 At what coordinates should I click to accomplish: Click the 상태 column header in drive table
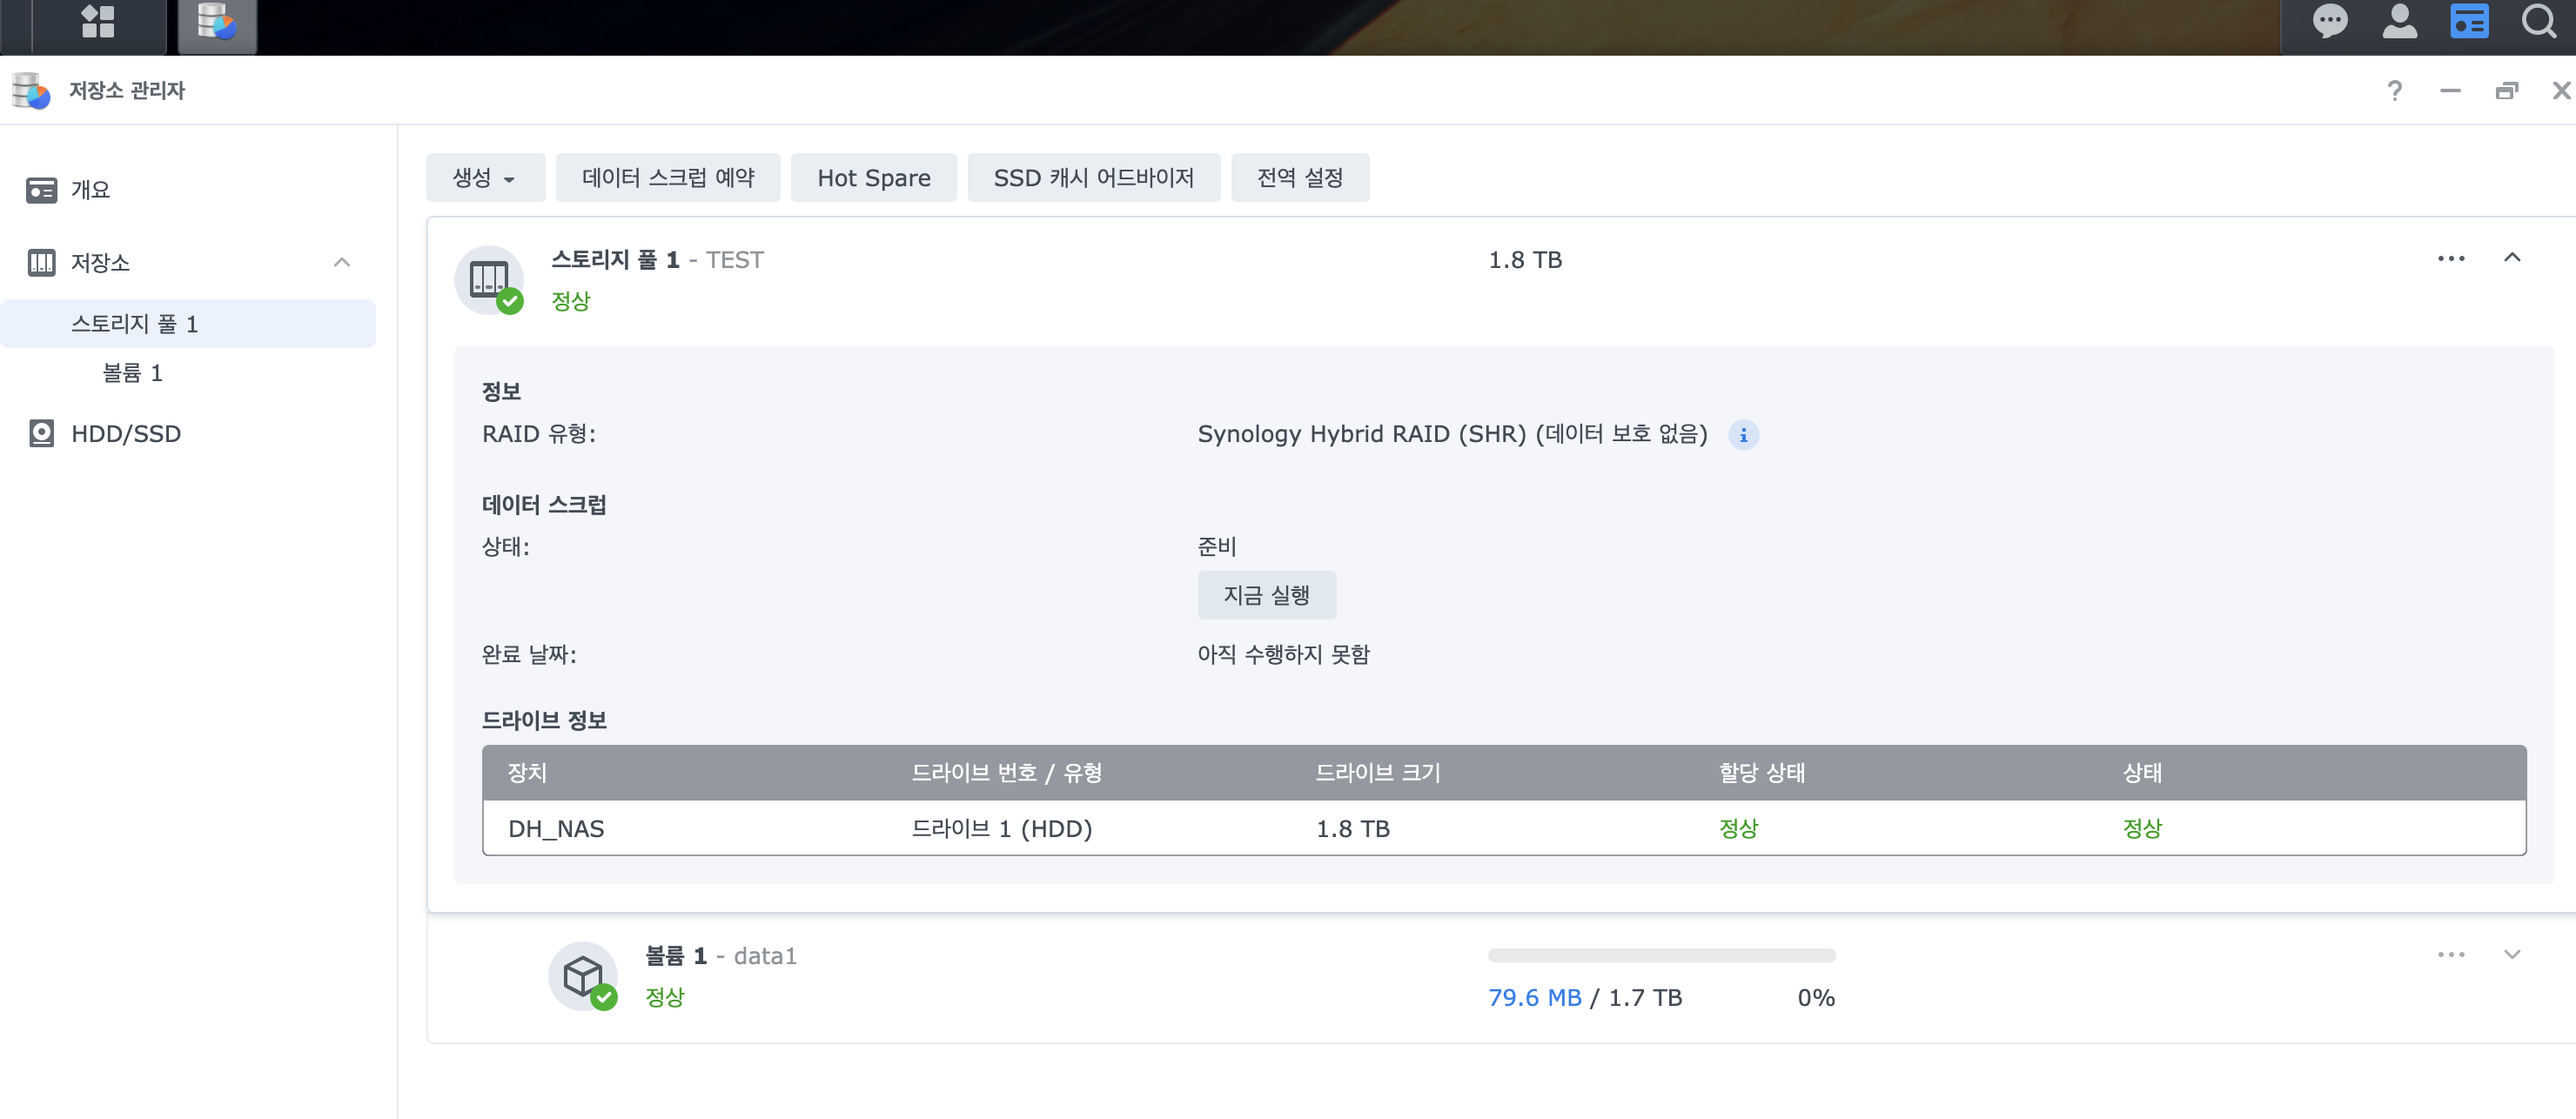pos(2142,773)
